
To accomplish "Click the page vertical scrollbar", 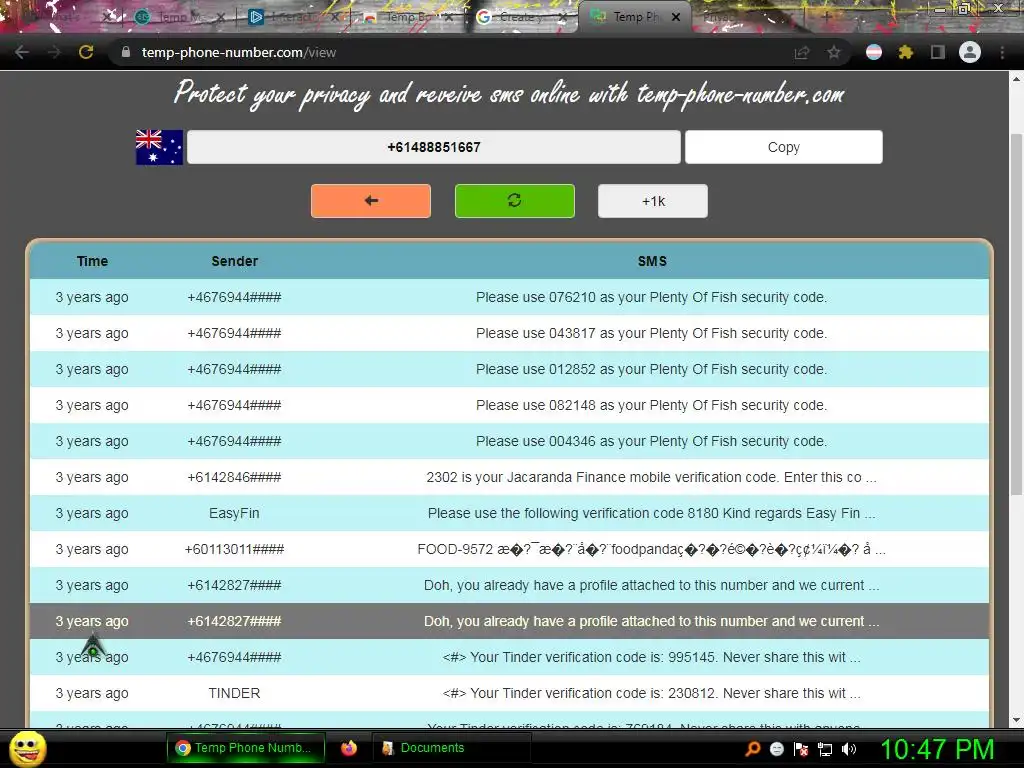I will tap(1016, 313).
